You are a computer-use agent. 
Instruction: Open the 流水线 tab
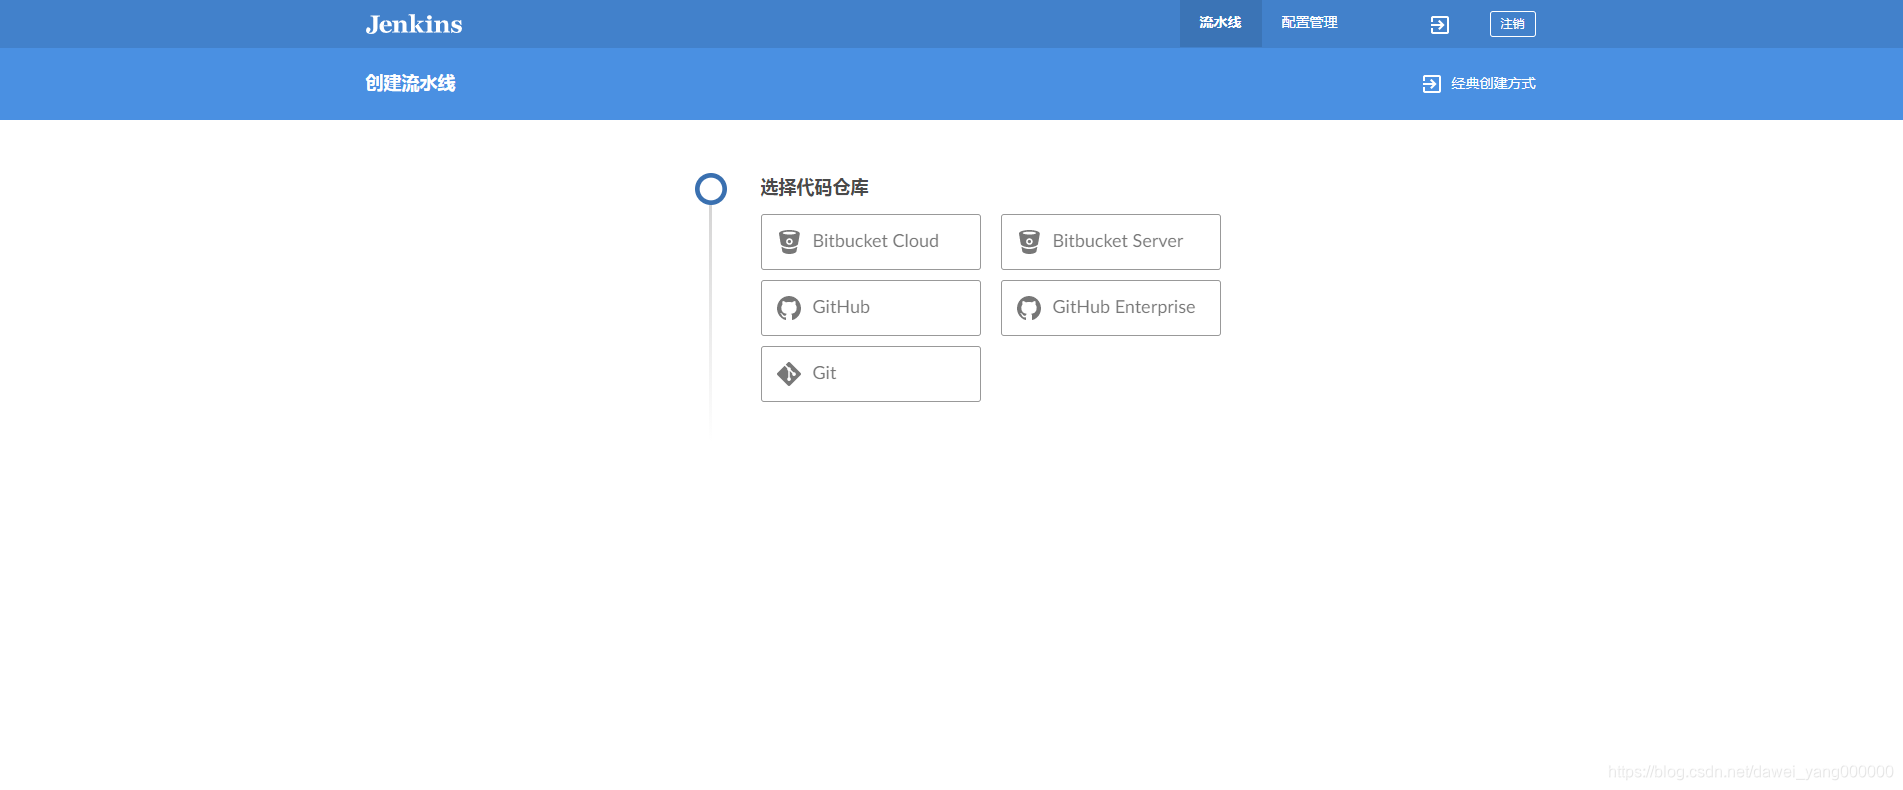(x=1221, y=23)
